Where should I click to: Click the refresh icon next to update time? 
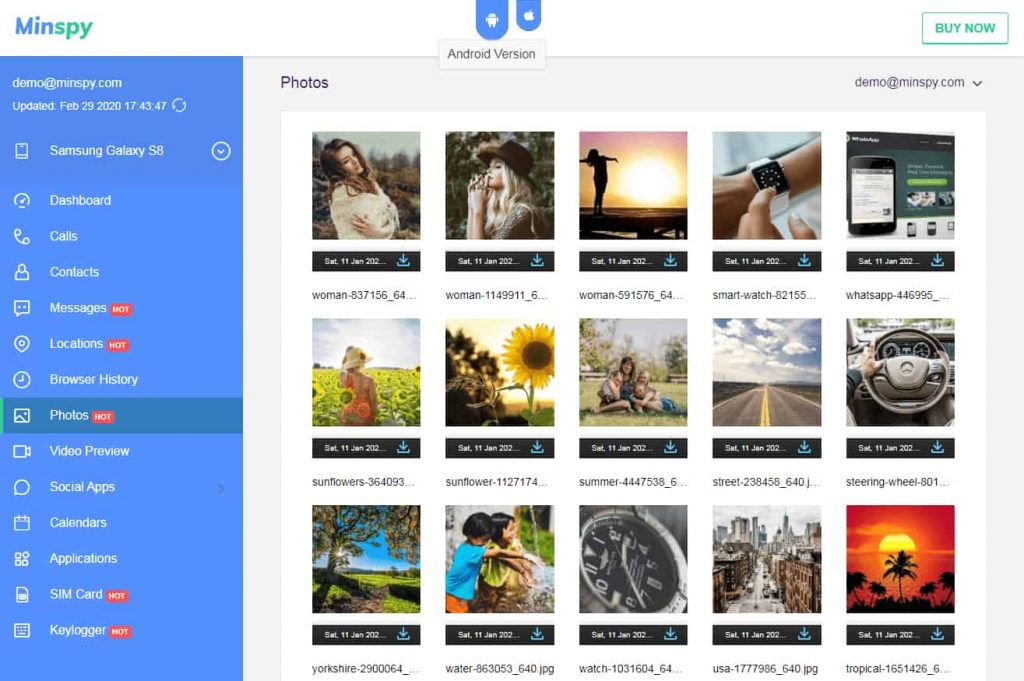[179, 105]
